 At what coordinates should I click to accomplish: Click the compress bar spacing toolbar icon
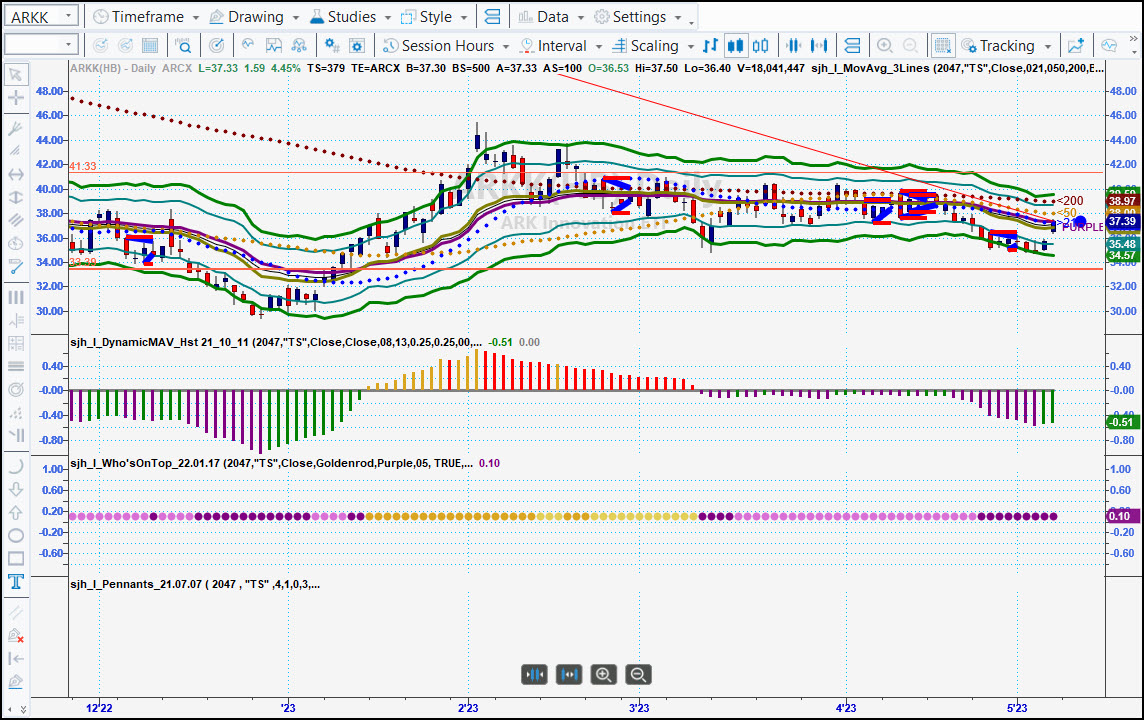[794, 45]
